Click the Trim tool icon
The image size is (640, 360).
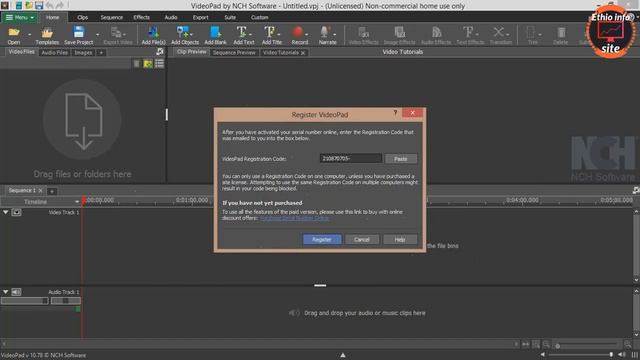[532, 35]
